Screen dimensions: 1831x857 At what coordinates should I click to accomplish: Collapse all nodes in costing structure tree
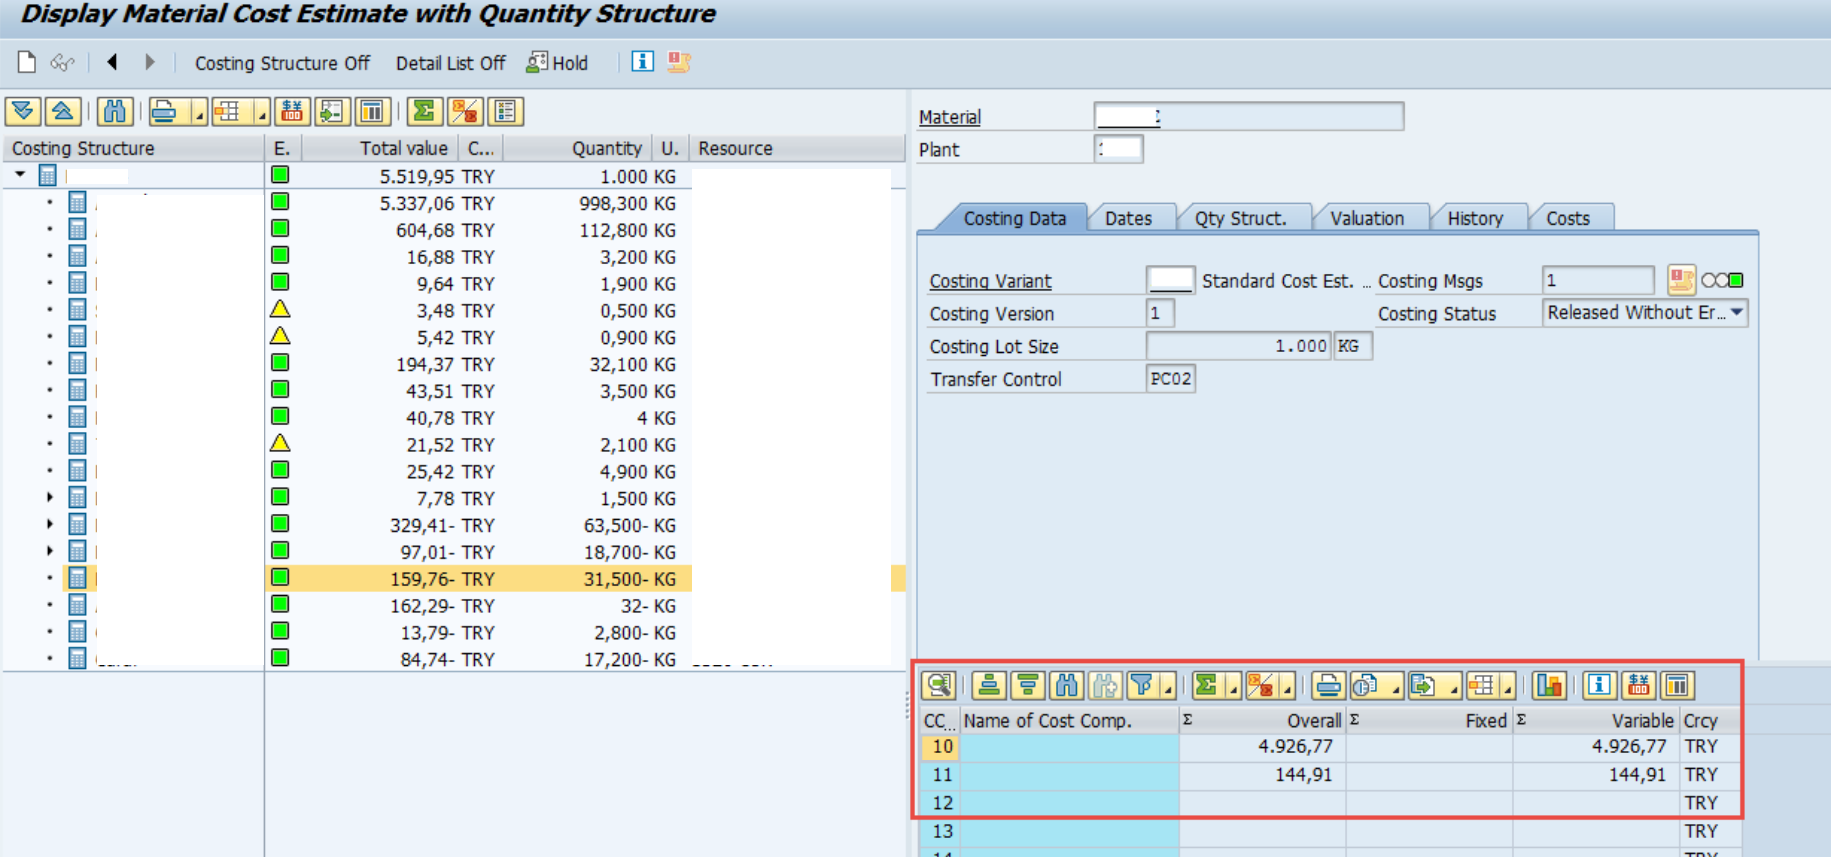pyautogui.click(x=63, y=111)
